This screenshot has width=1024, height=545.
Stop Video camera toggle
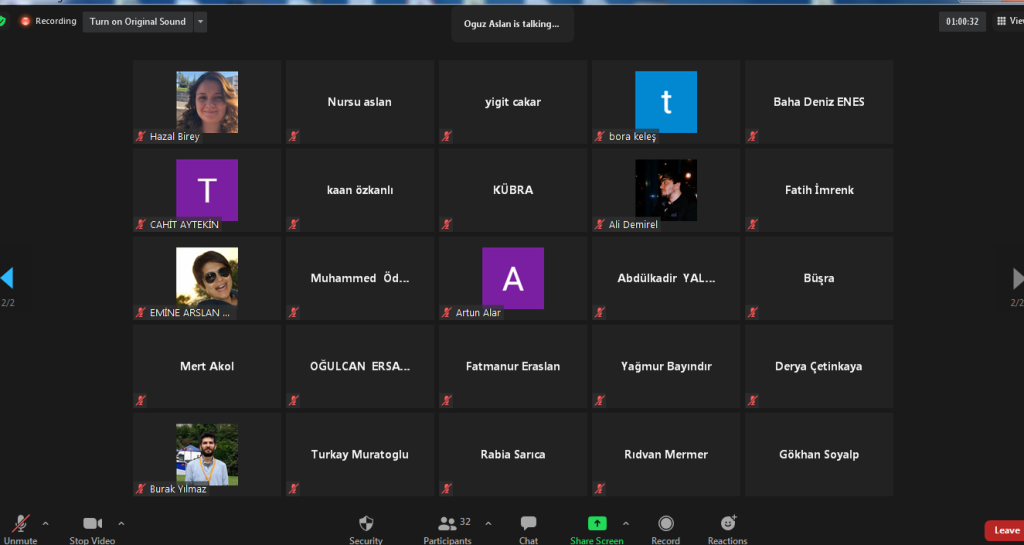tap(92, 523)
